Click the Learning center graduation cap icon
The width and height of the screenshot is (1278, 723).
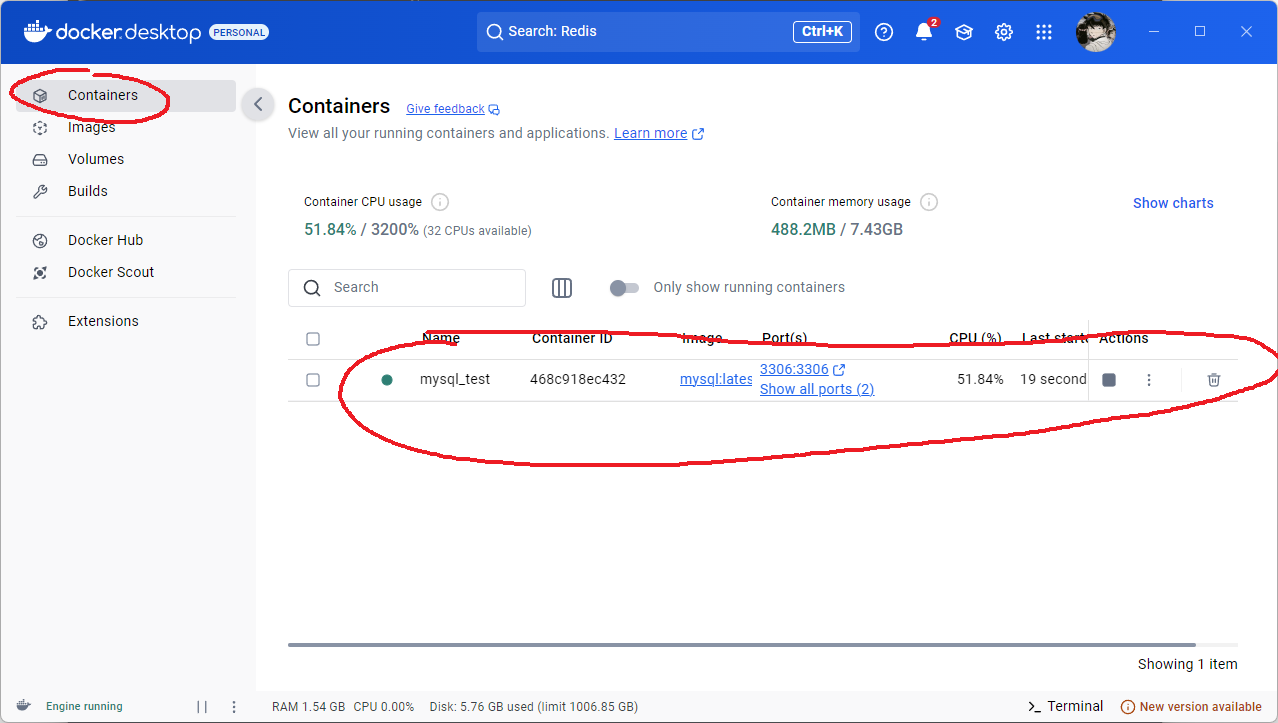964,32
